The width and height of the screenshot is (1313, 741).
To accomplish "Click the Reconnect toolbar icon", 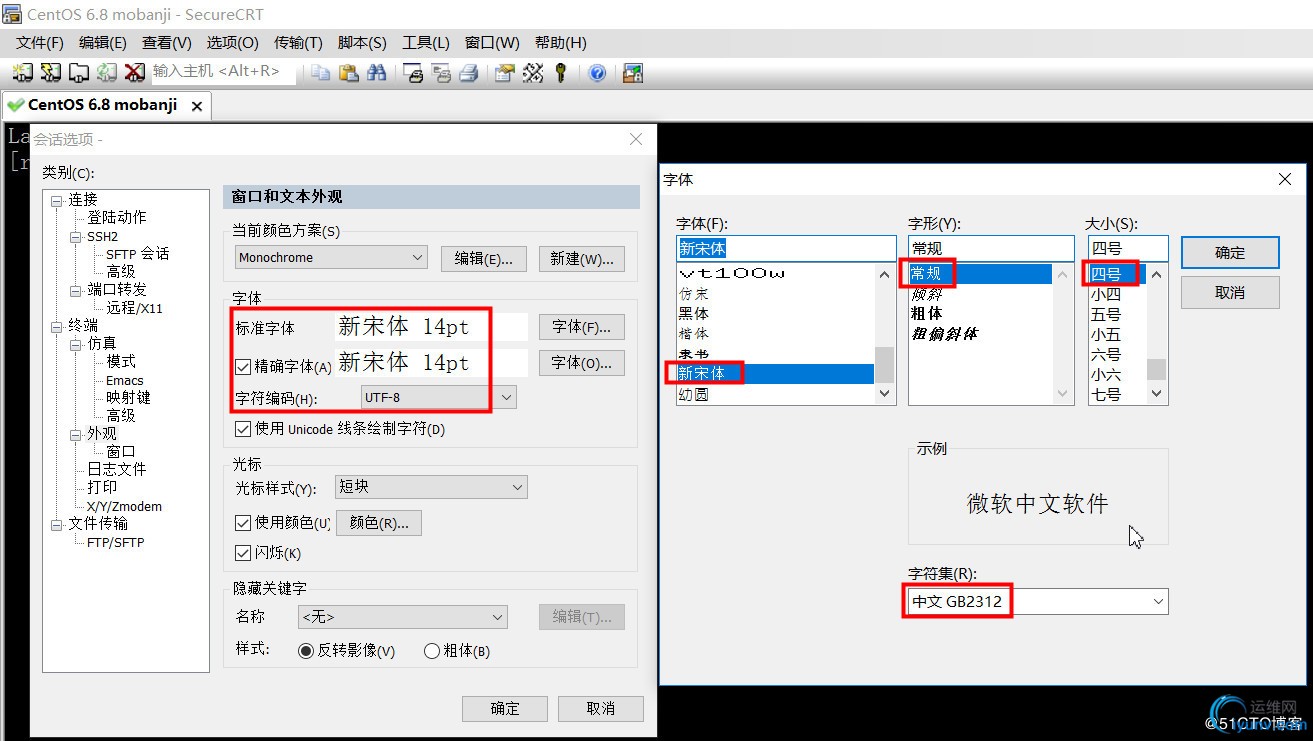I will click(106, 72).
